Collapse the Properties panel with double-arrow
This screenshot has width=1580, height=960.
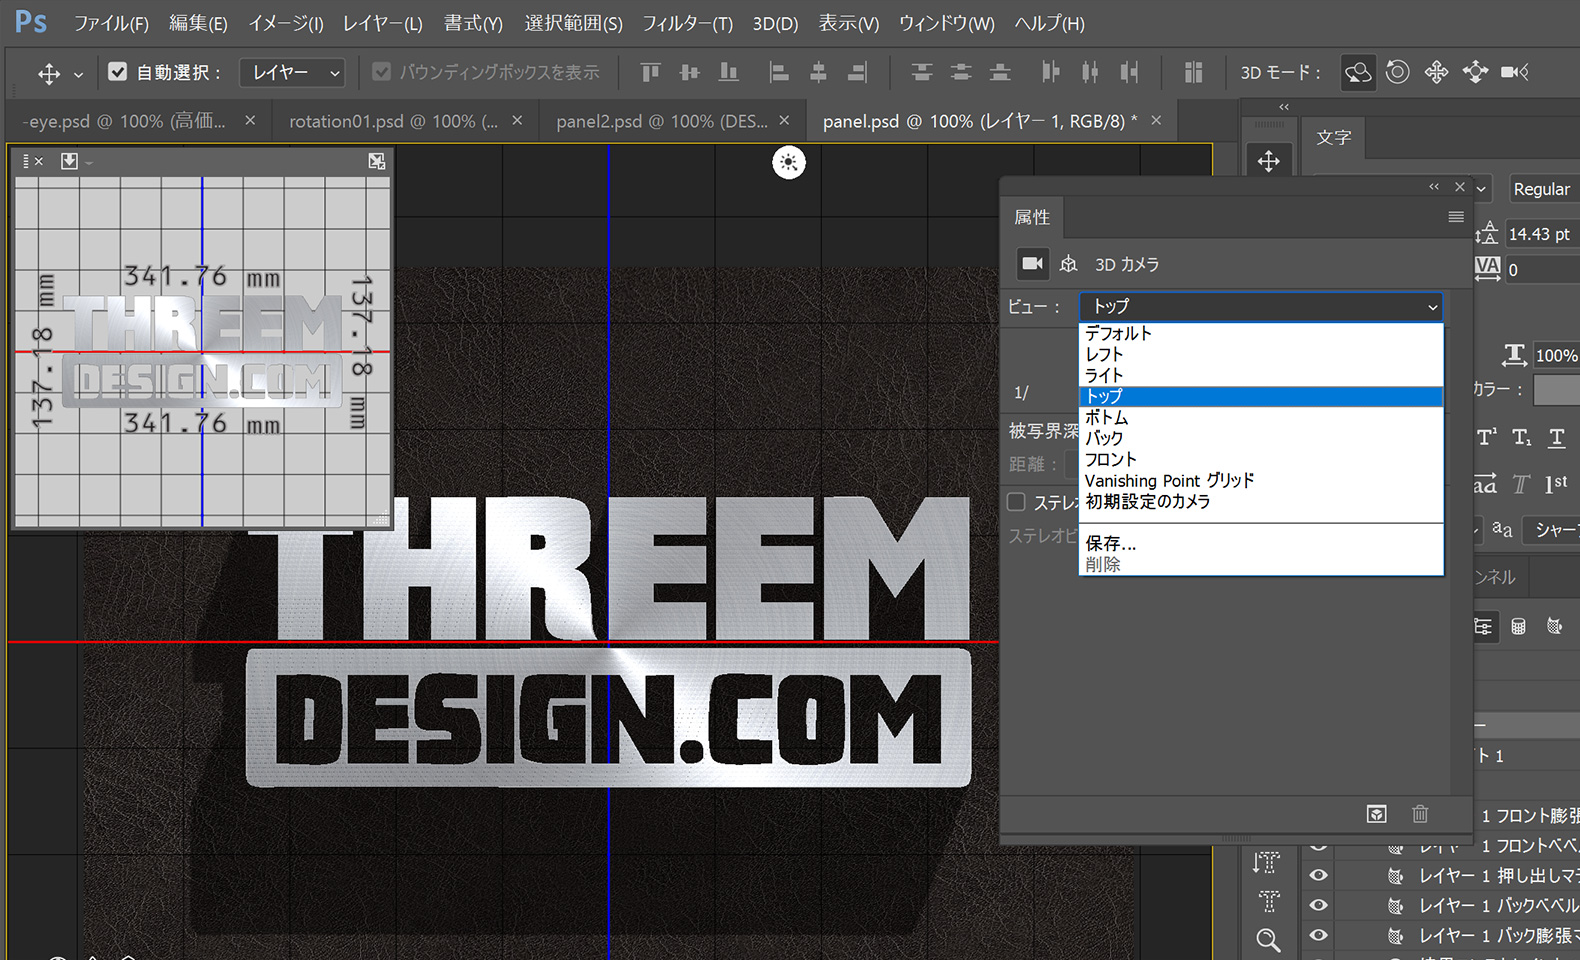(1434, 187)
